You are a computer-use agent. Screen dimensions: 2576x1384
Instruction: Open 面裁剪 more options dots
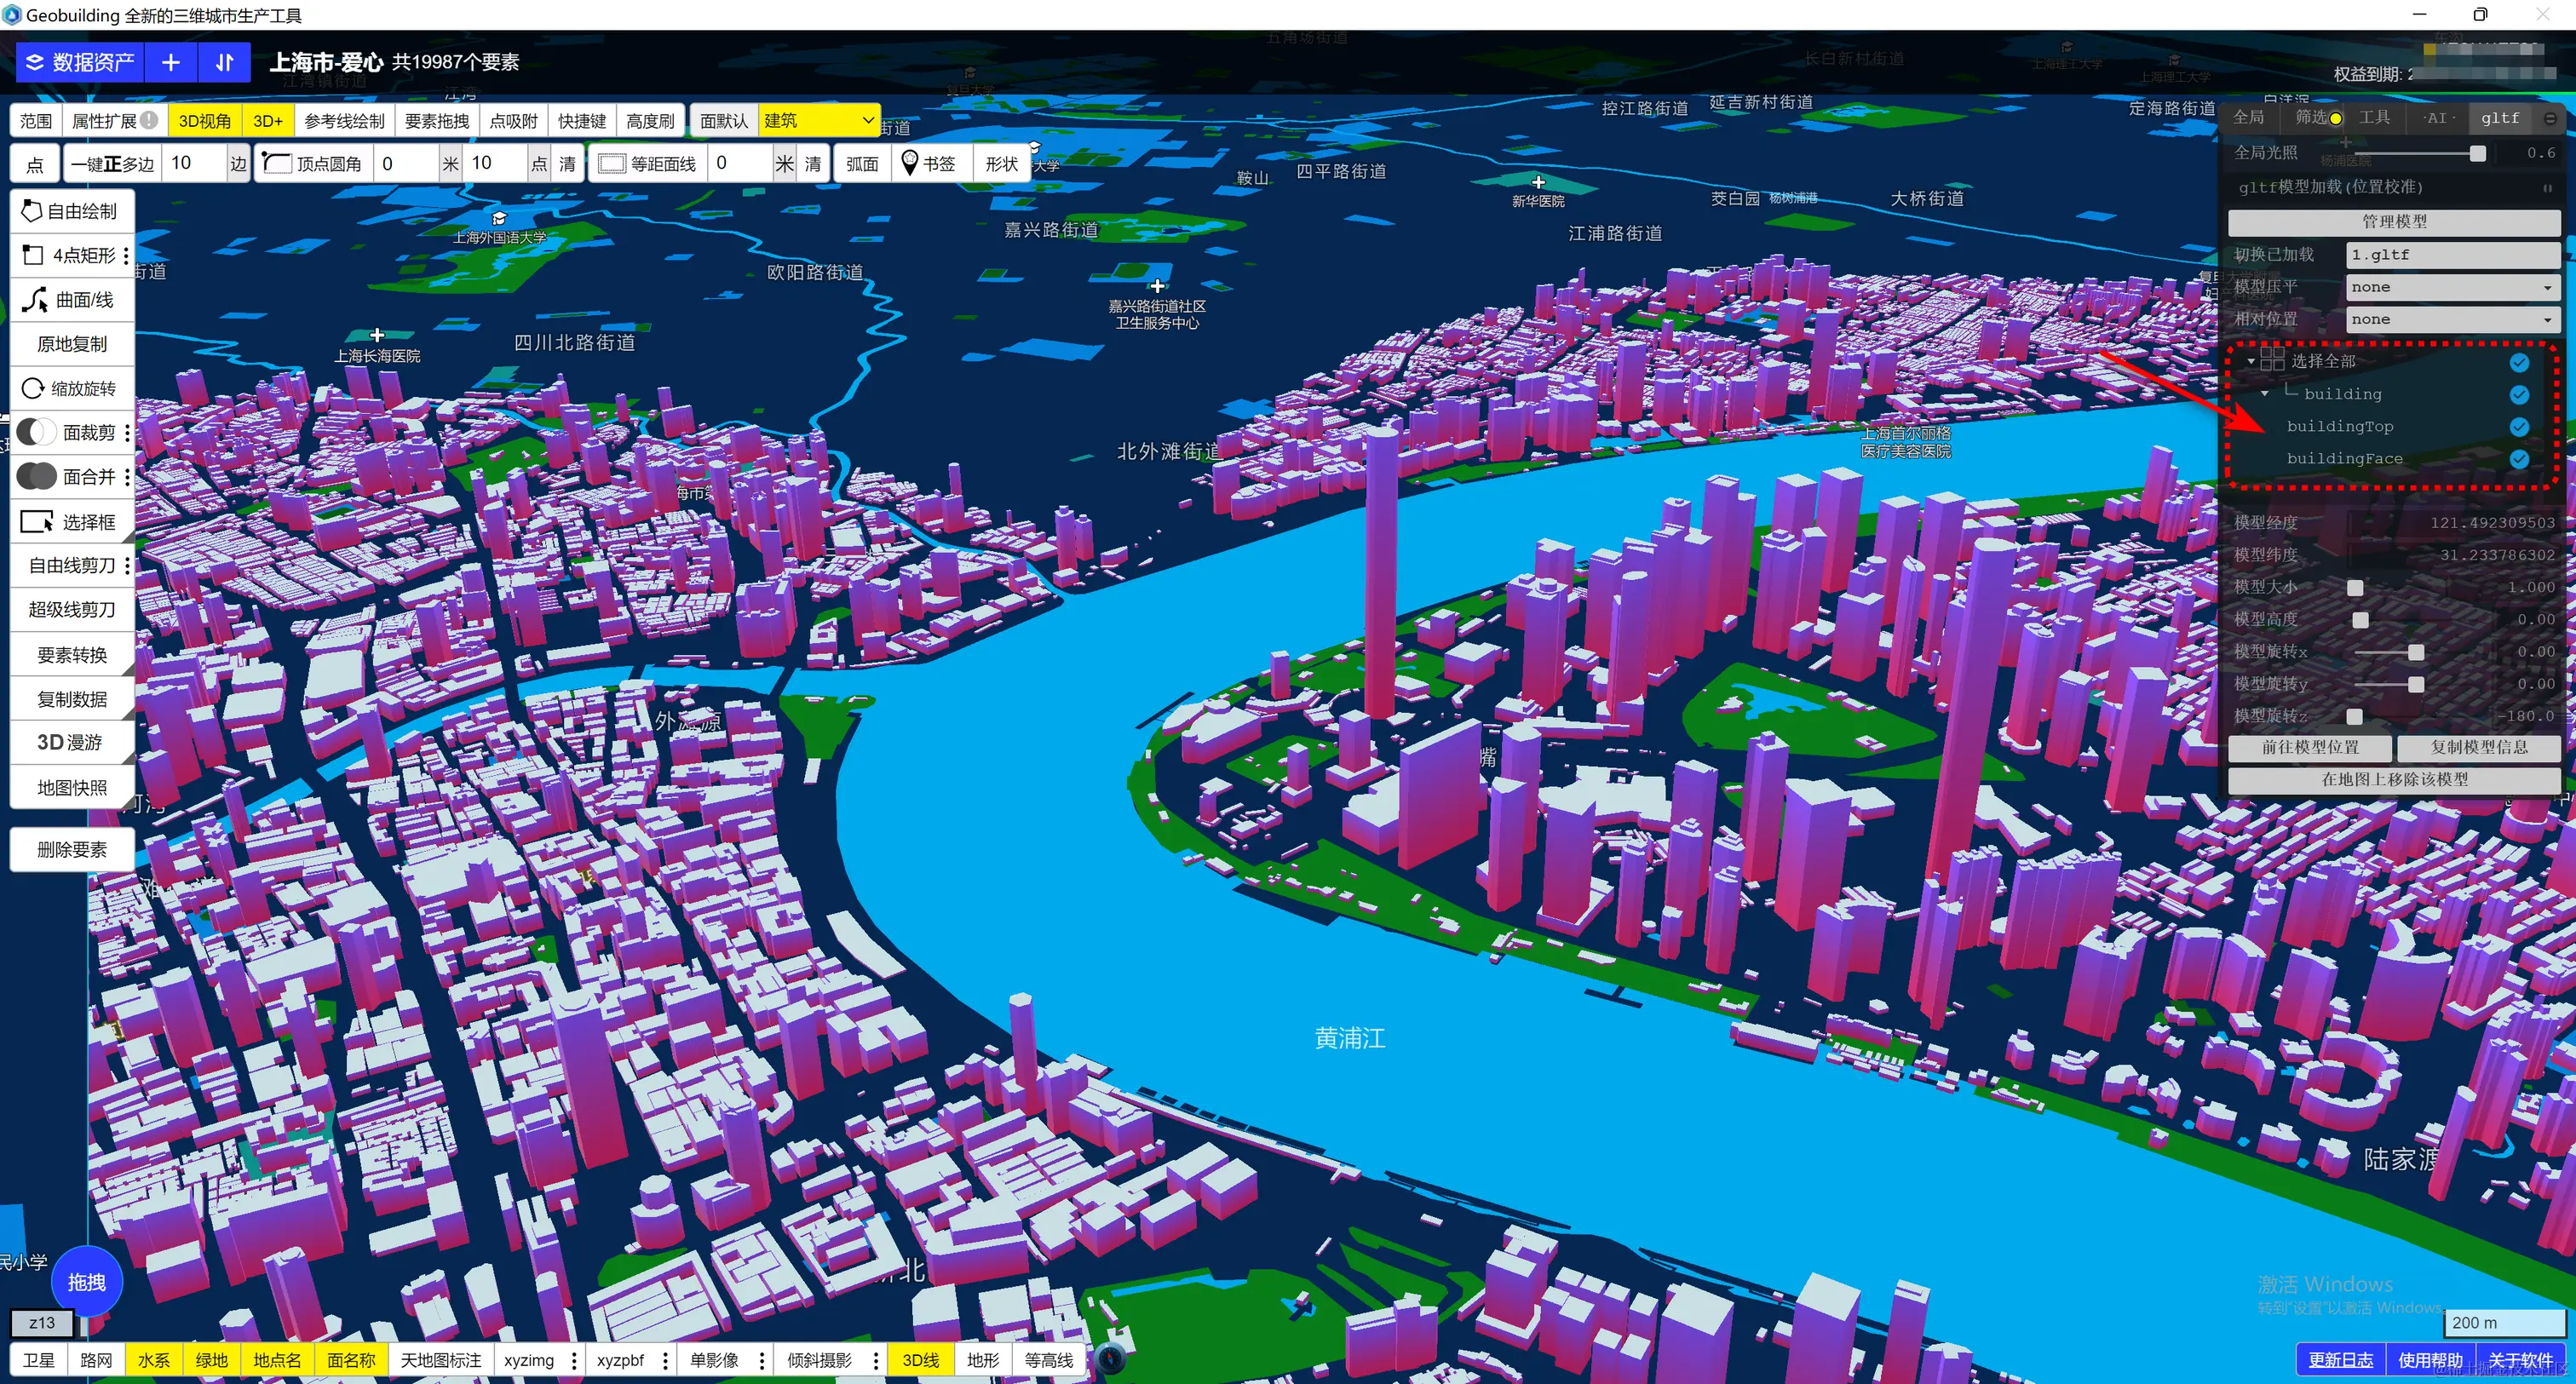pyautogui.click(x=127, y=433)
